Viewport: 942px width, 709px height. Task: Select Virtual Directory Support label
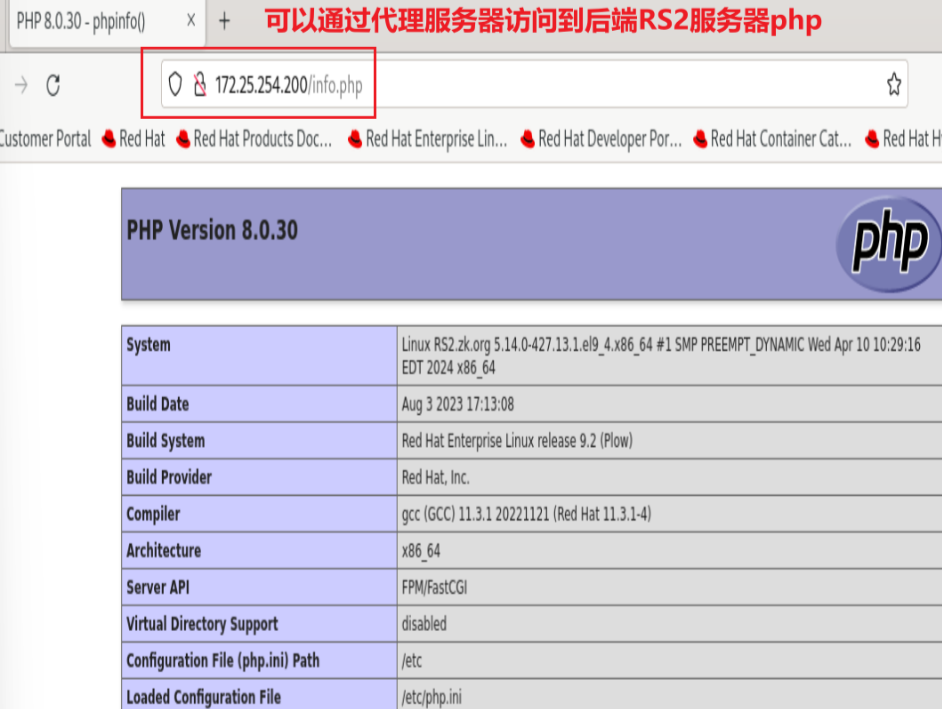[x=202, y=624]
